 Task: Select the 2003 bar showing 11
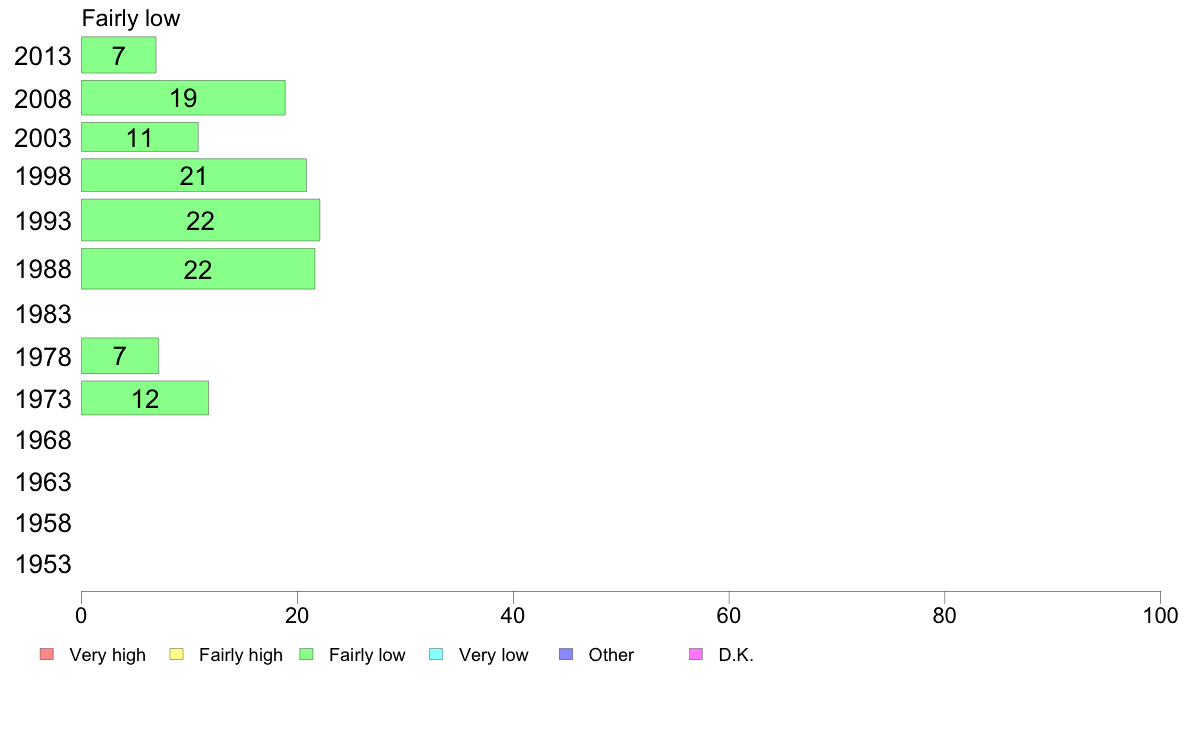(140, 137)
